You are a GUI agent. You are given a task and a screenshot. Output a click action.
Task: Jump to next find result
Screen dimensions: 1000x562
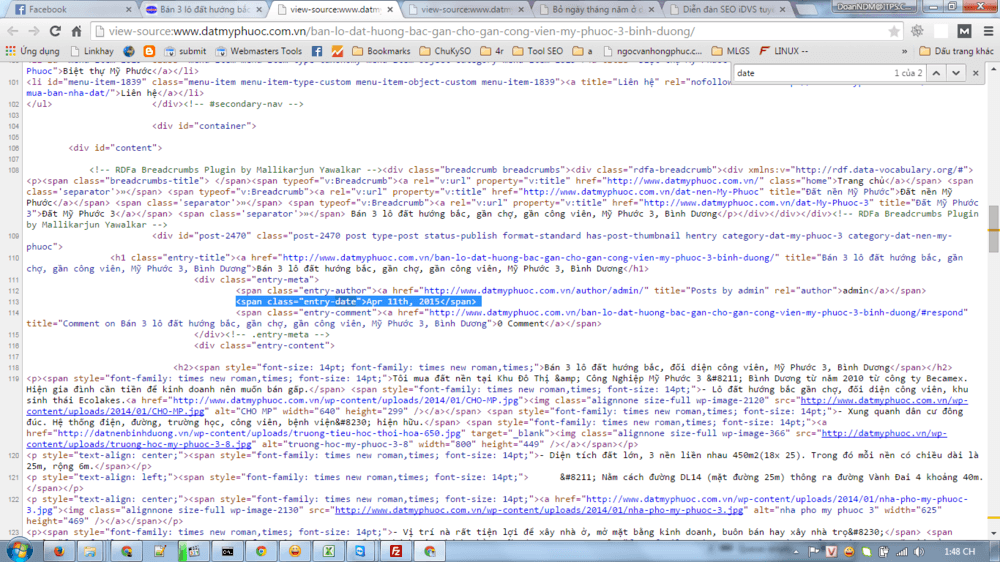click(x=956, y=73)
